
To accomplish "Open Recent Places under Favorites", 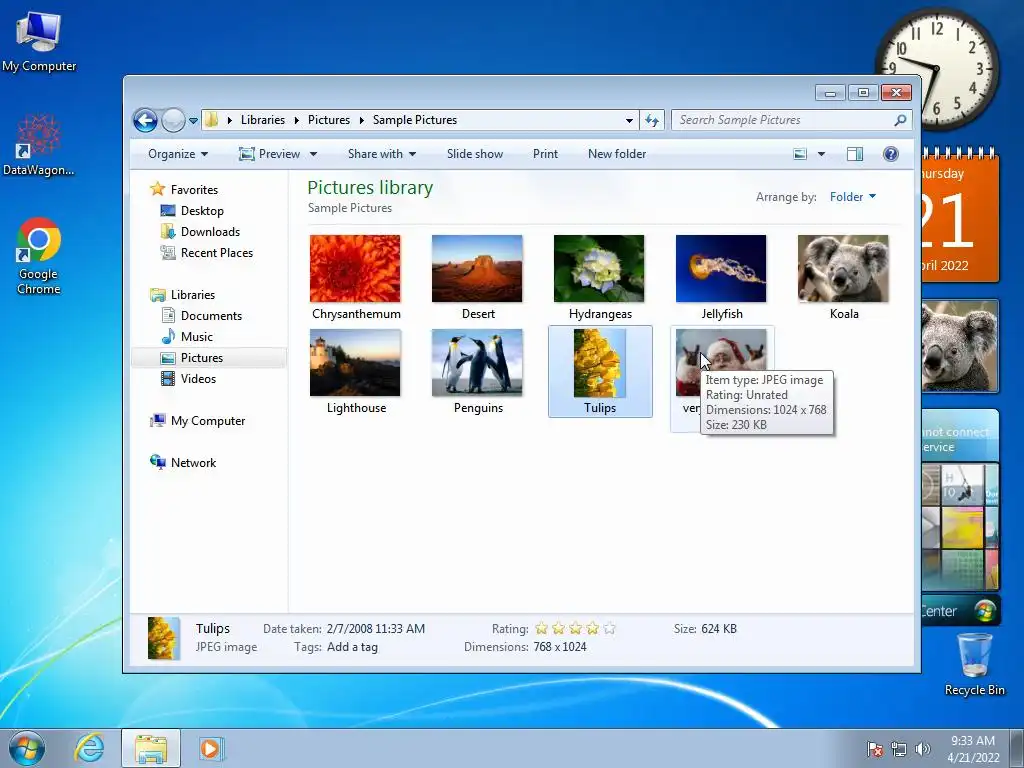I will (x=216, y=253).
